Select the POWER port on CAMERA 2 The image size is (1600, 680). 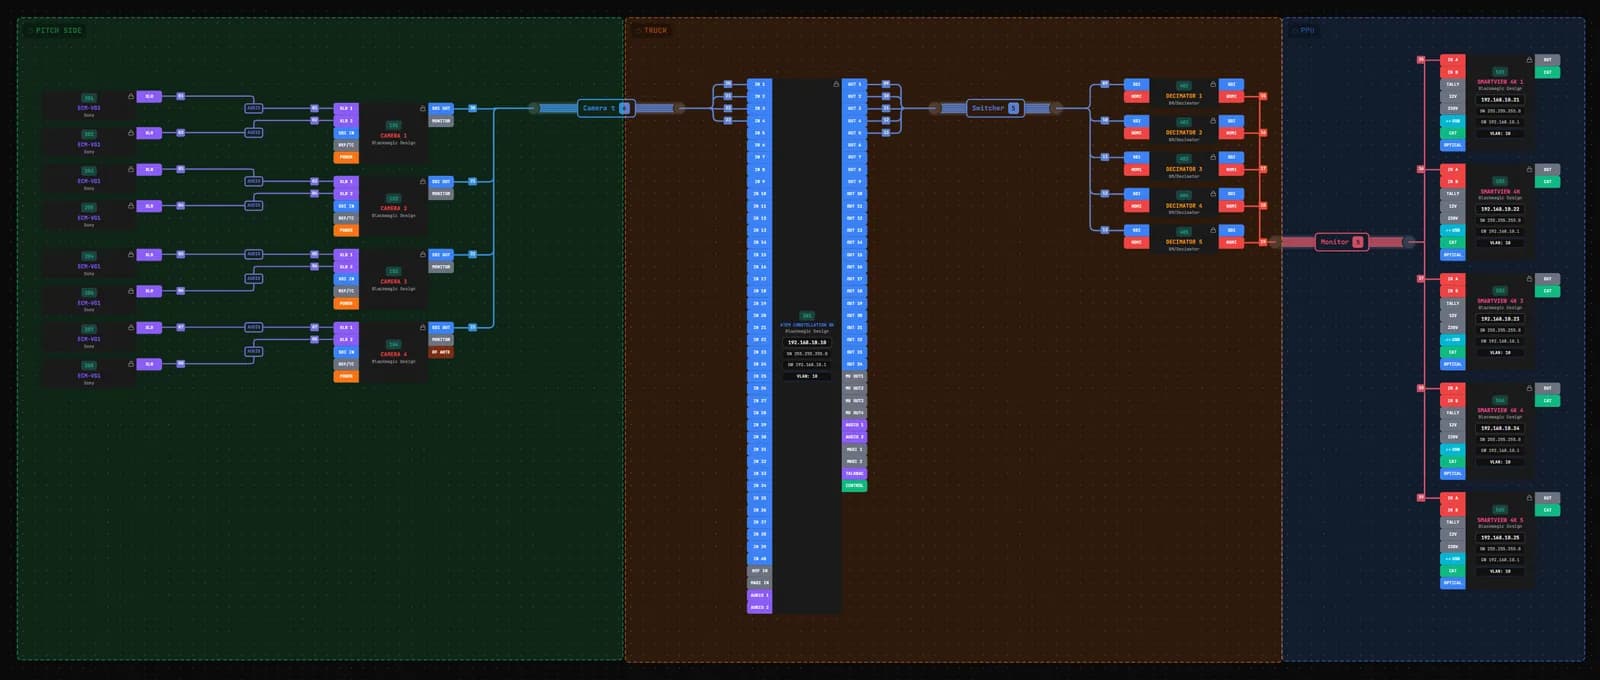pos(346,230)
